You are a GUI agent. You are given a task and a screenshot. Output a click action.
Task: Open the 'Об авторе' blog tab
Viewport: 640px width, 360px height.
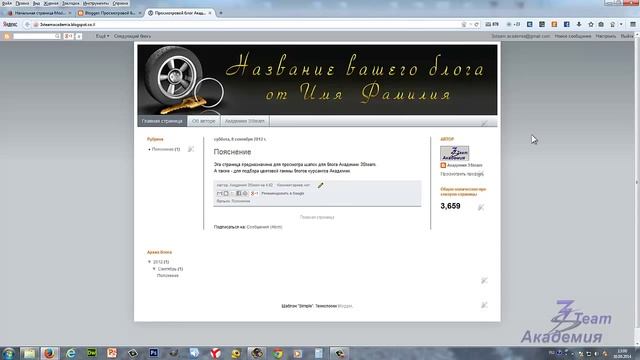(203, 121)
